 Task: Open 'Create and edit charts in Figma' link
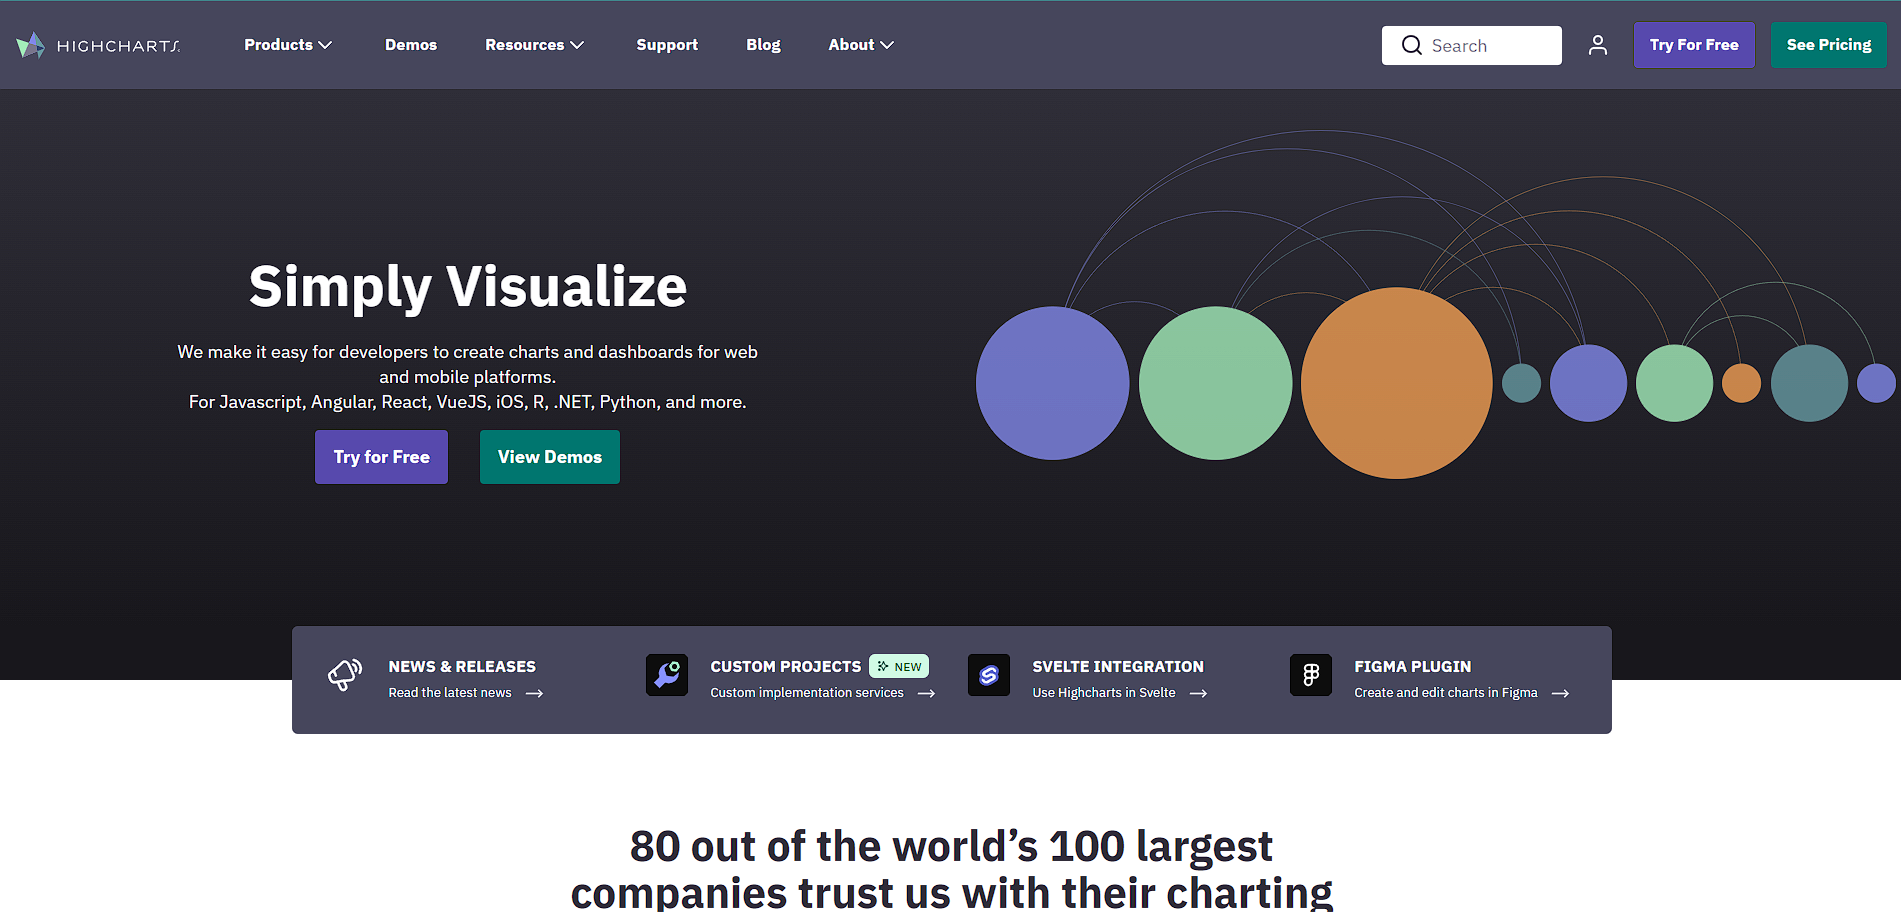pos(1445,693)
